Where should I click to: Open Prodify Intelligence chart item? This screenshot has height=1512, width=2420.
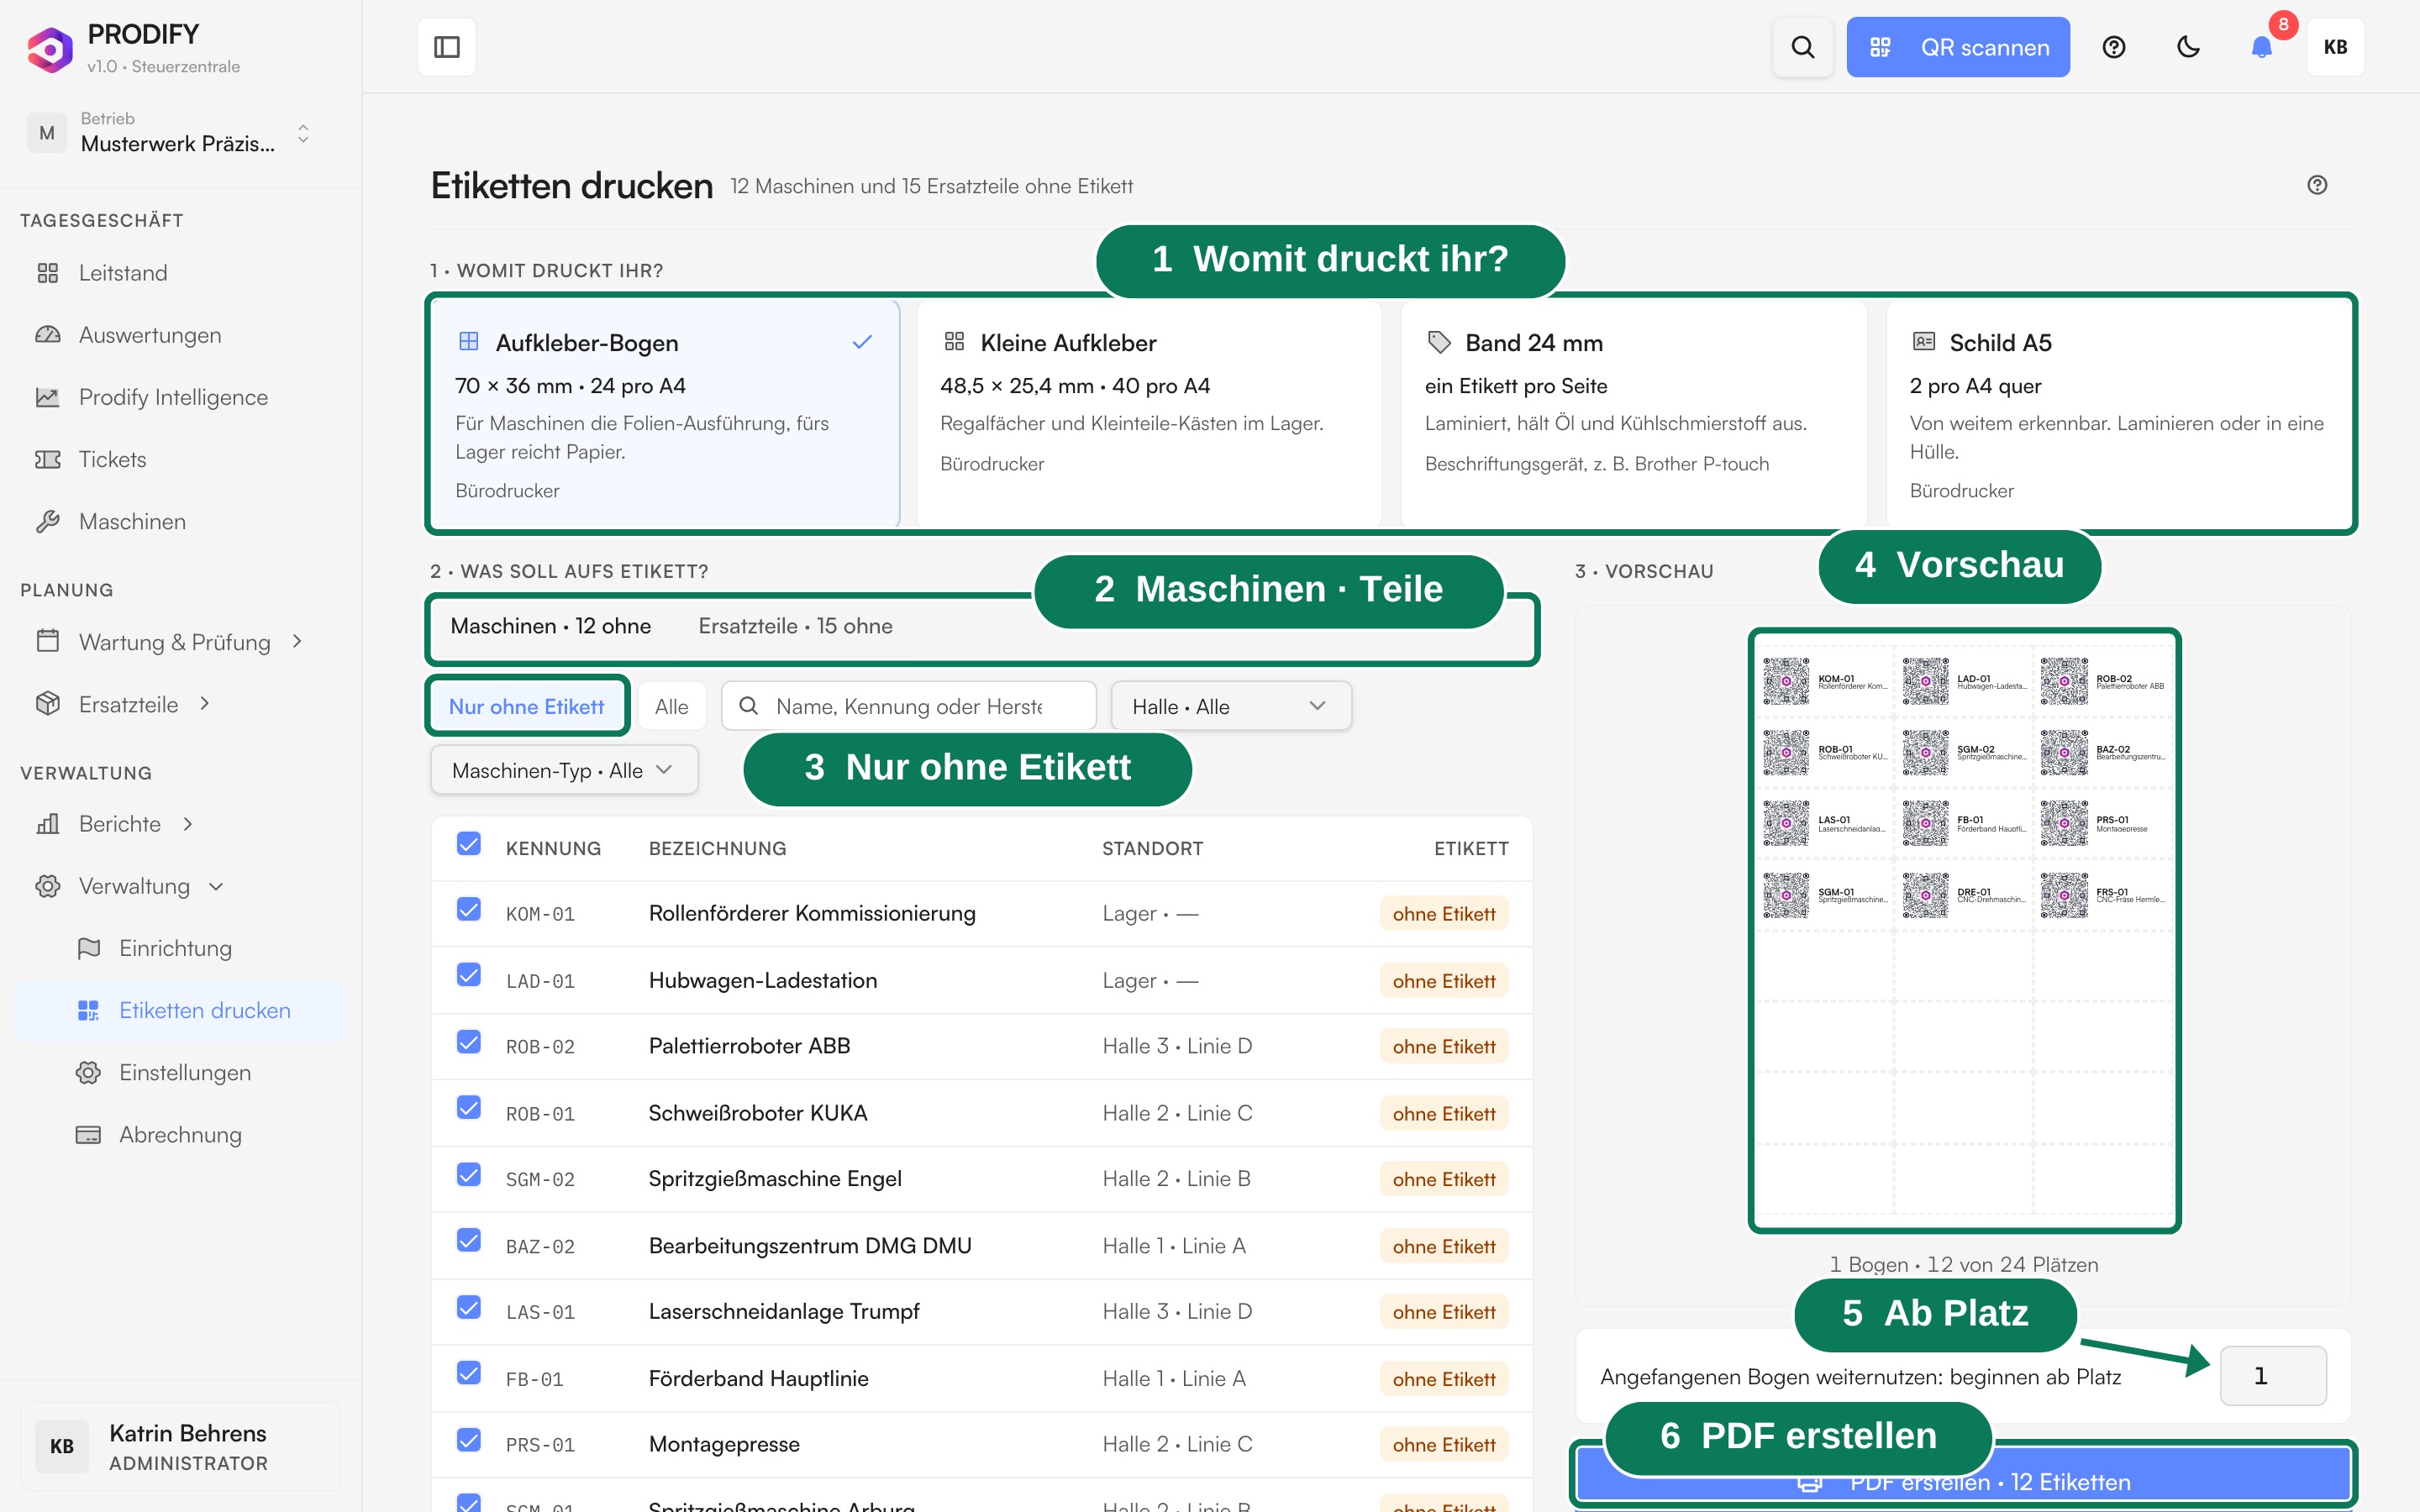(x=180, y=397)
